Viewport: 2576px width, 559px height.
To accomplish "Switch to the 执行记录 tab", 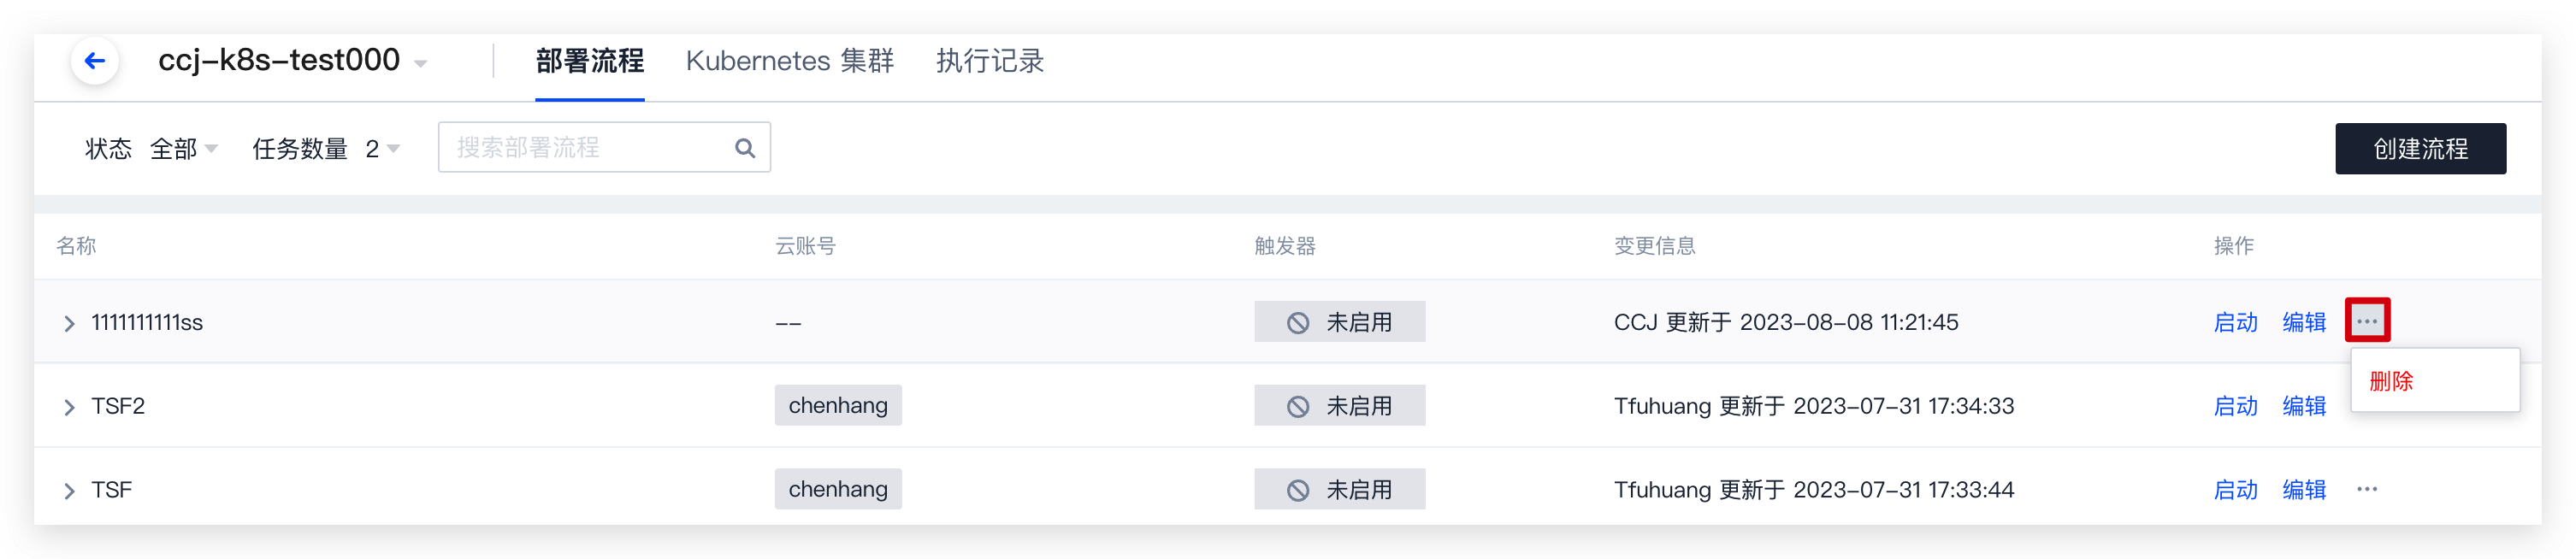I will (x=989, y=61).
